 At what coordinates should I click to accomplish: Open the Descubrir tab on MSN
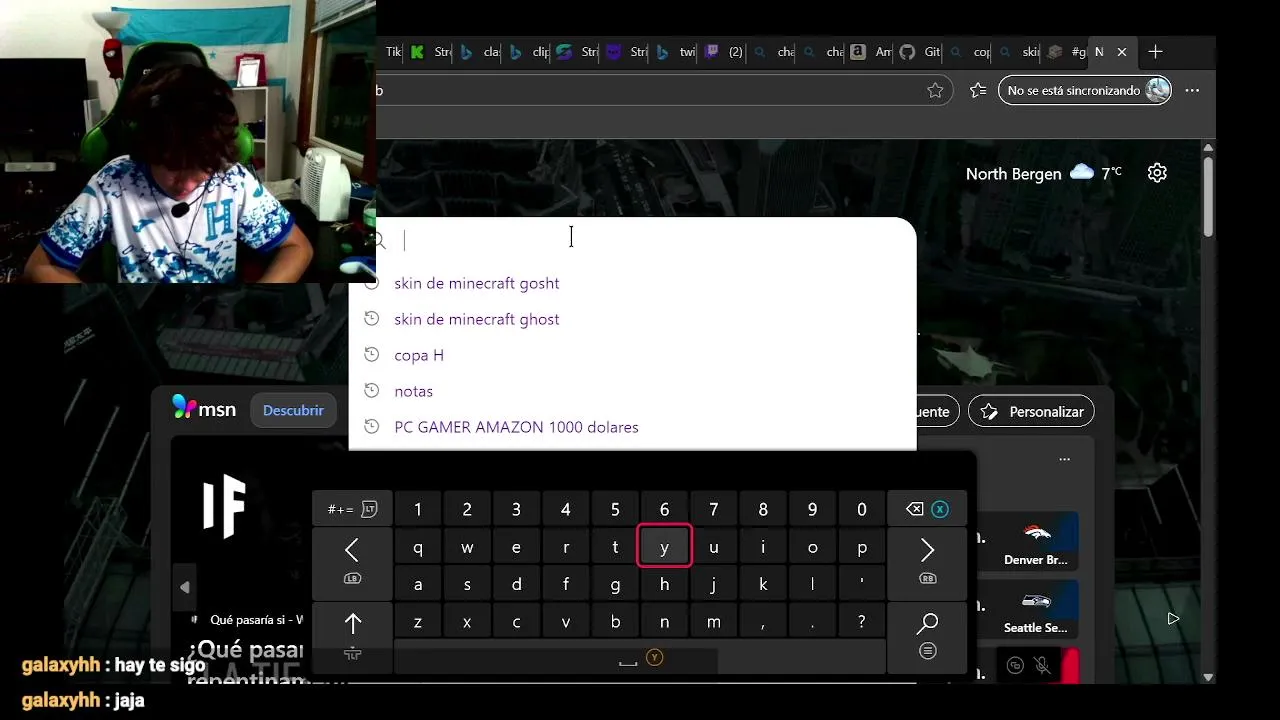click(293, 410)
